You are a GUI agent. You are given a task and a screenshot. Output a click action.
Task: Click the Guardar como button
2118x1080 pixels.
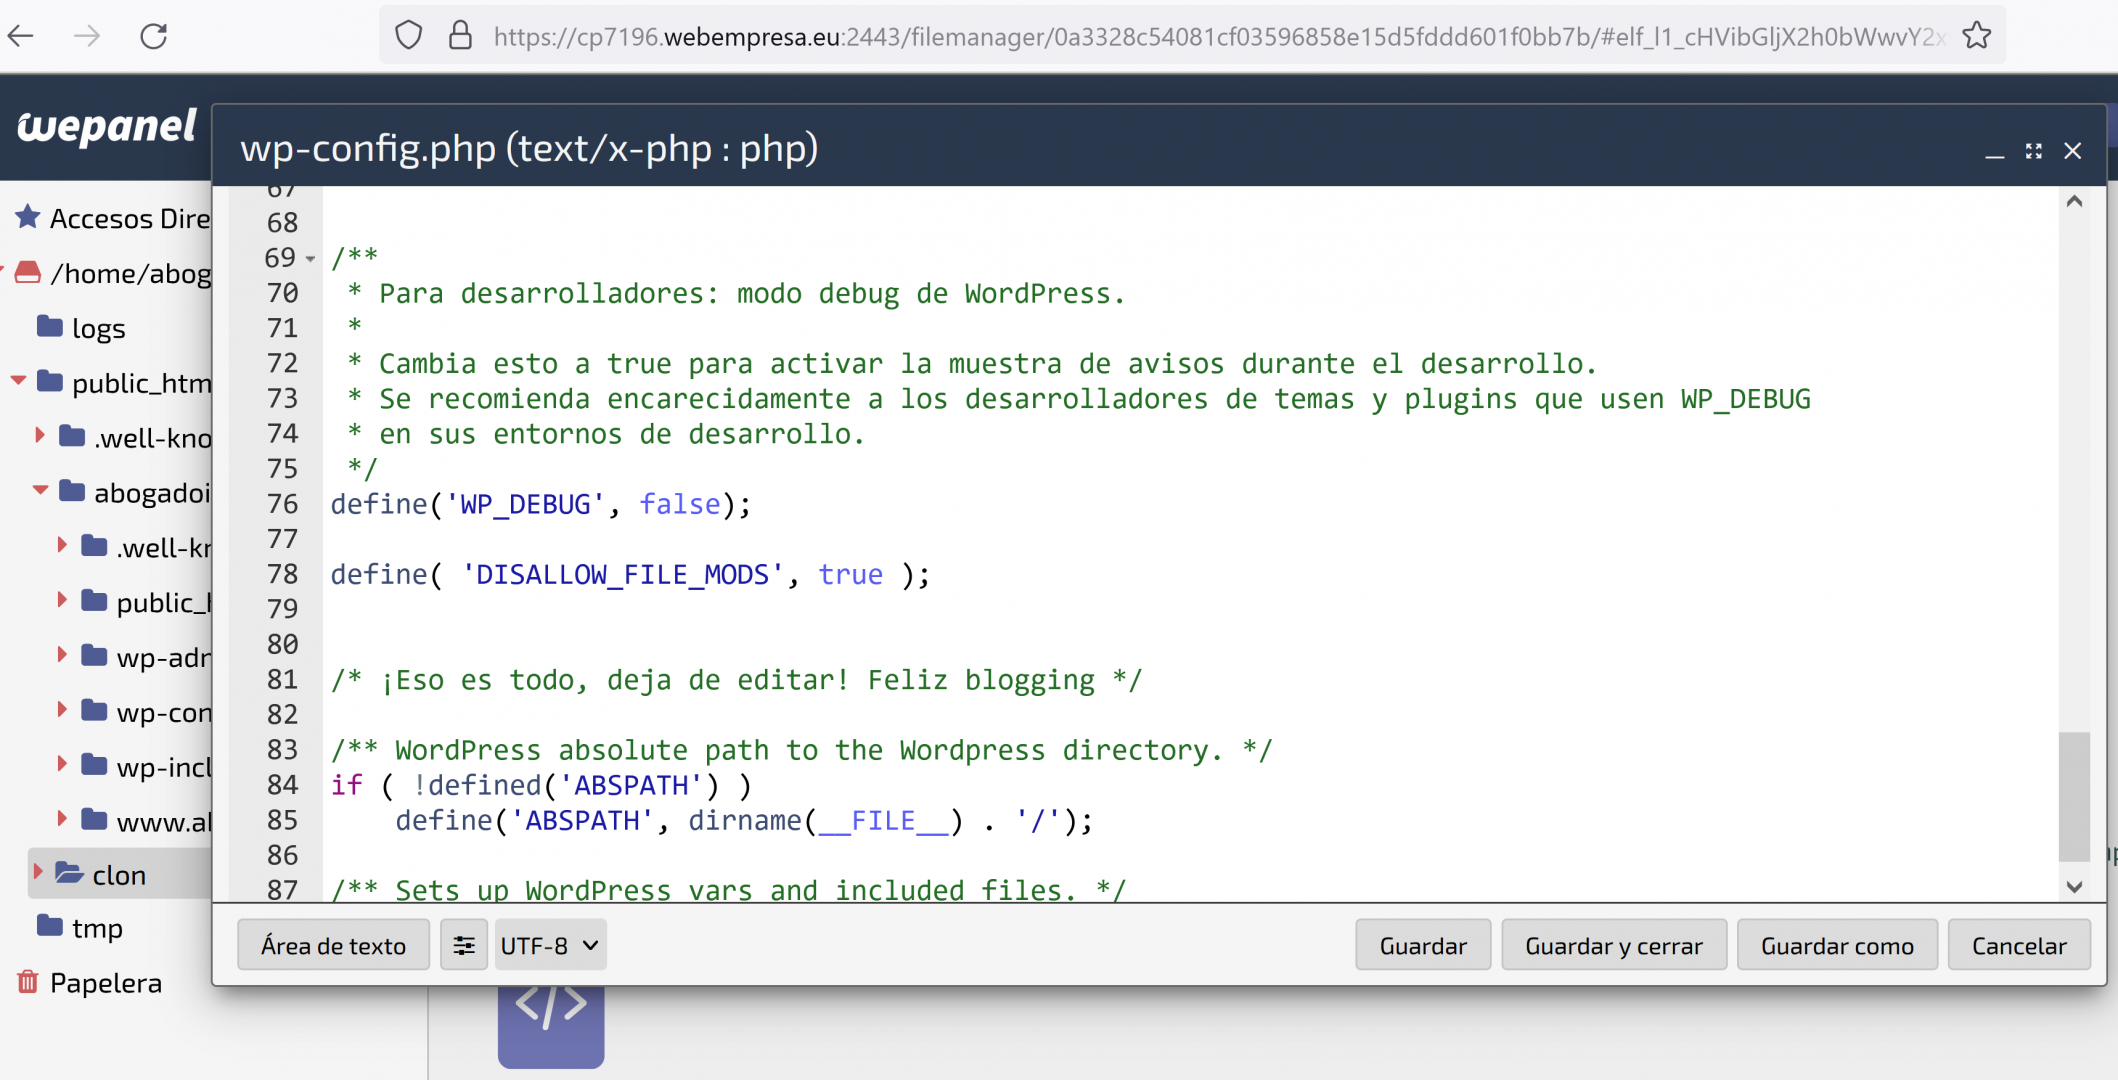1837,945
